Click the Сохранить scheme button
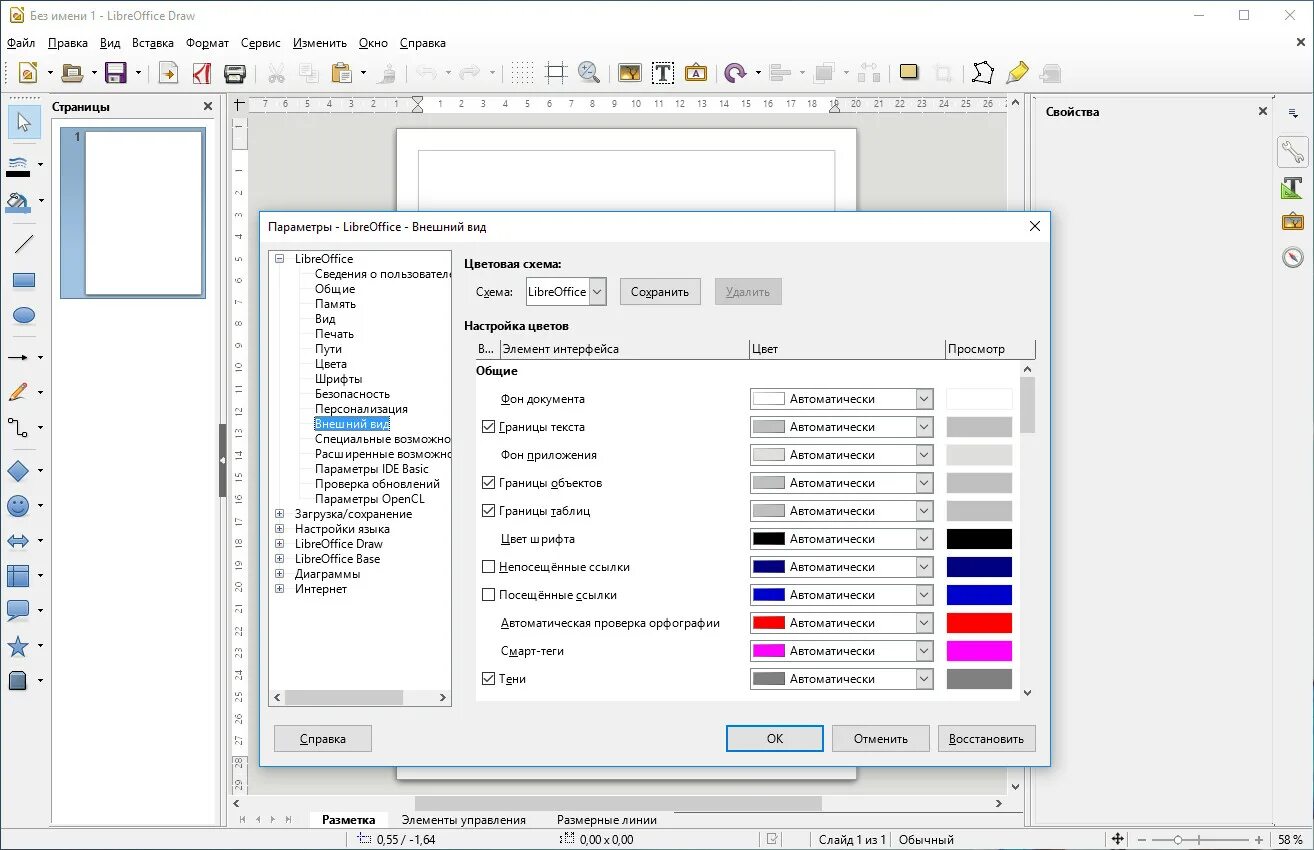This screenshot has width=1314, height=850. 660,292
